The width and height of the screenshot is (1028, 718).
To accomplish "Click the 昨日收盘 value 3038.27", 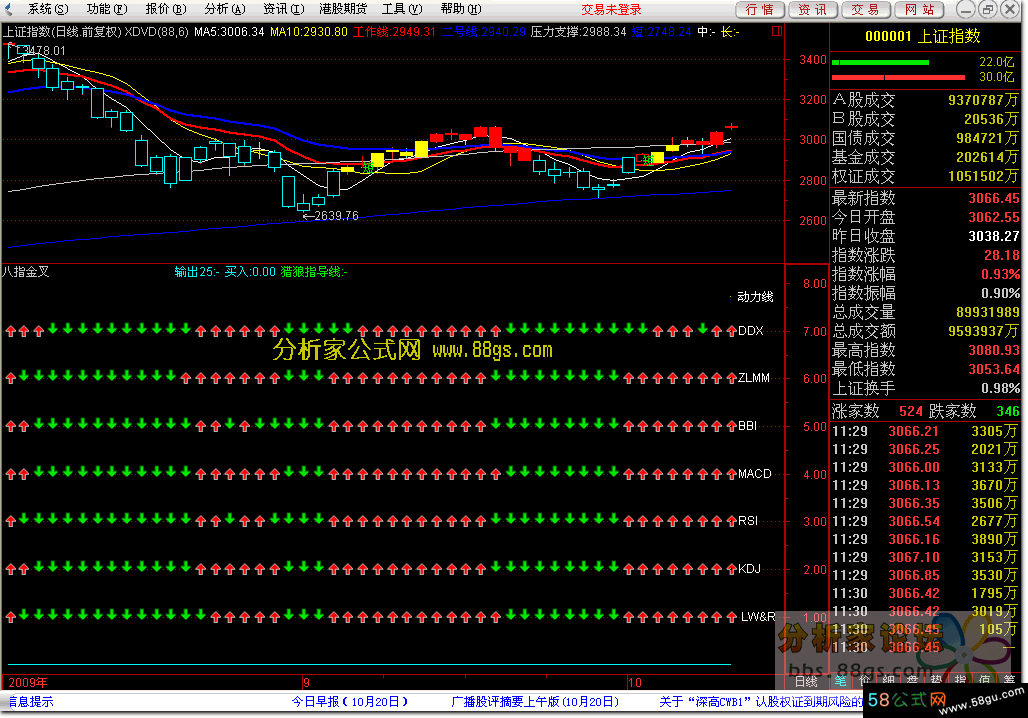I will click(994, 237).
